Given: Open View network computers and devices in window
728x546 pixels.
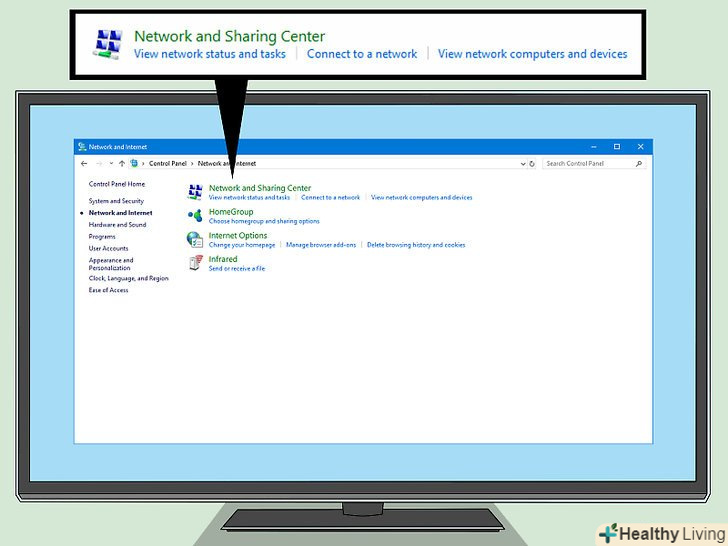Looking at the screenshot, I should point(422,197).
